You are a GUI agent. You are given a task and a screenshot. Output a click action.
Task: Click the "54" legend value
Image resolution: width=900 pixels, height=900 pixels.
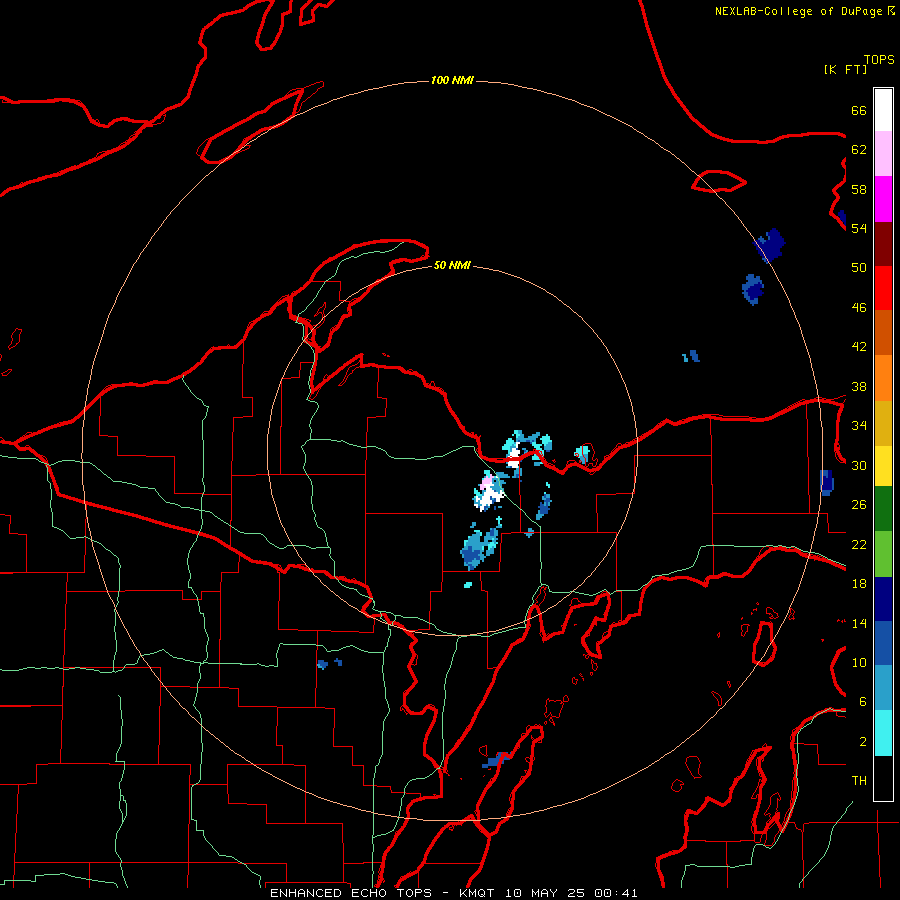[x=859, y=228]
